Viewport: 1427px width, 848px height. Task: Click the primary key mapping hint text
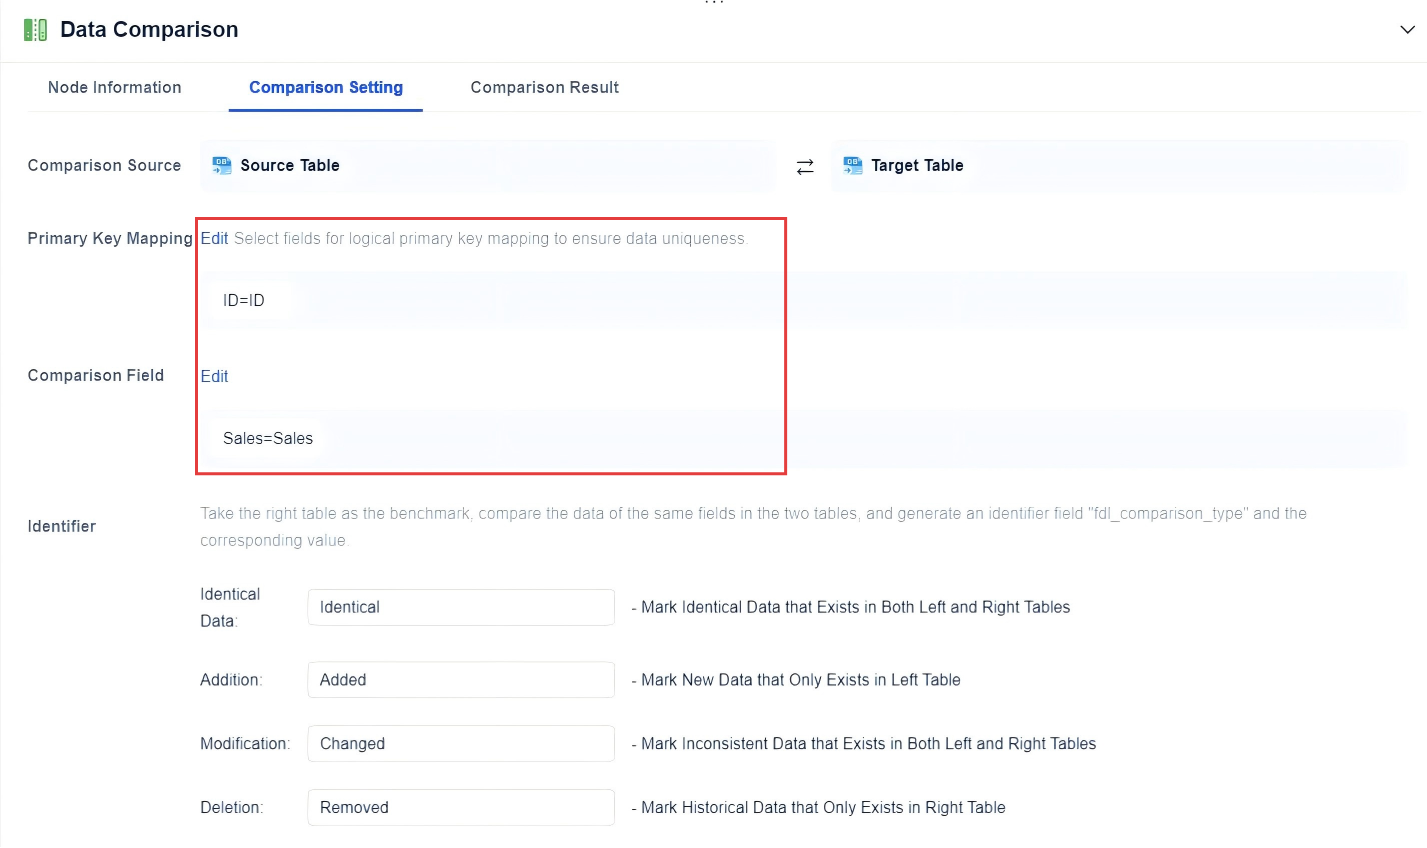490,238
